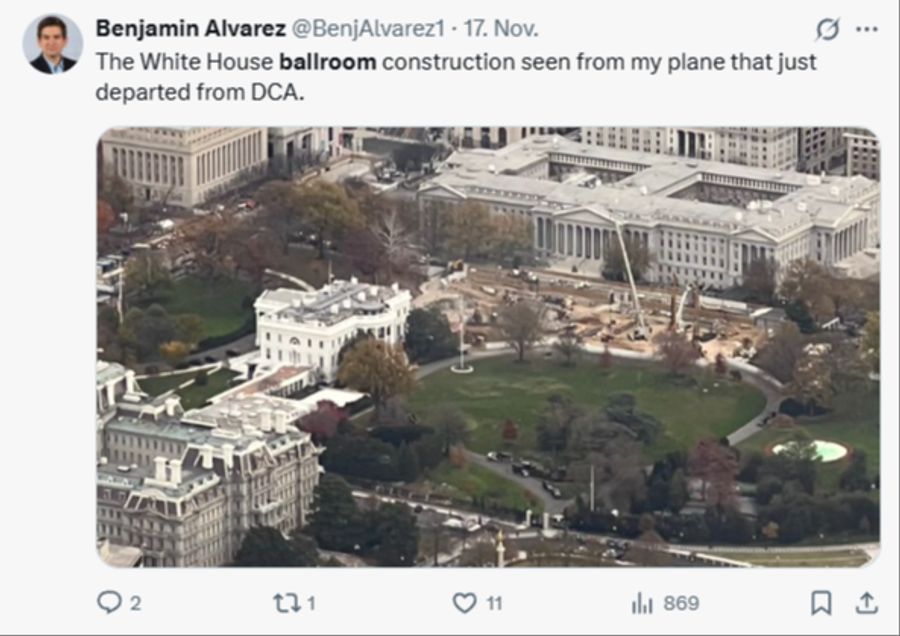Like the tweet with the heart icon
Image resolution: width=900 pixels, height=636 pixels.
[464, 602]
